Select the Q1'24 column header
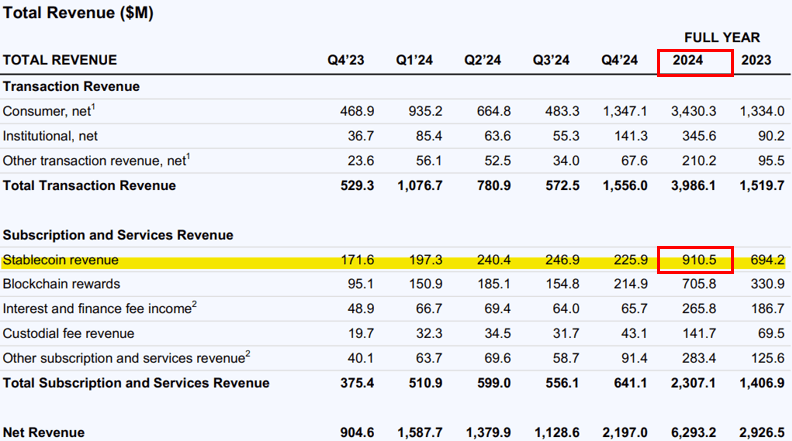The height and width of the screenshot is (441, 792). [414, 60]
